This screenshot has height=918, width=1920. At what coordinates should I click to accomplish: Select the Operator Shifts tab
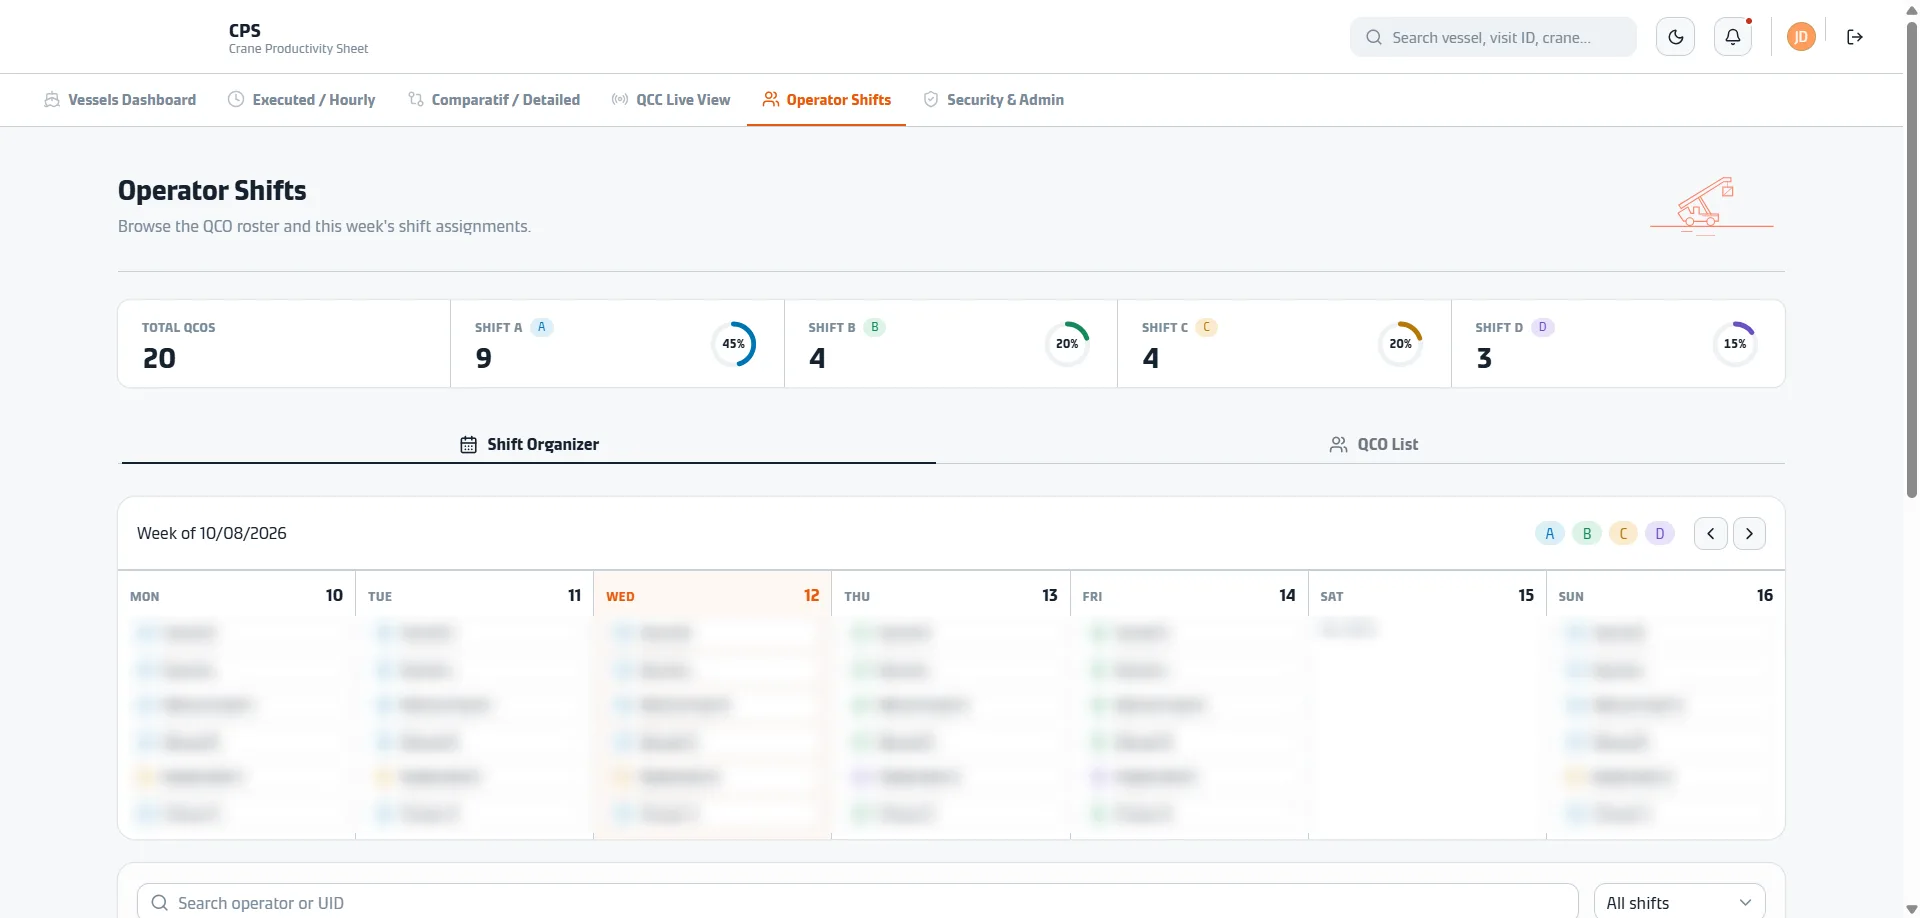pyautogui.click(x=827, y=100)
